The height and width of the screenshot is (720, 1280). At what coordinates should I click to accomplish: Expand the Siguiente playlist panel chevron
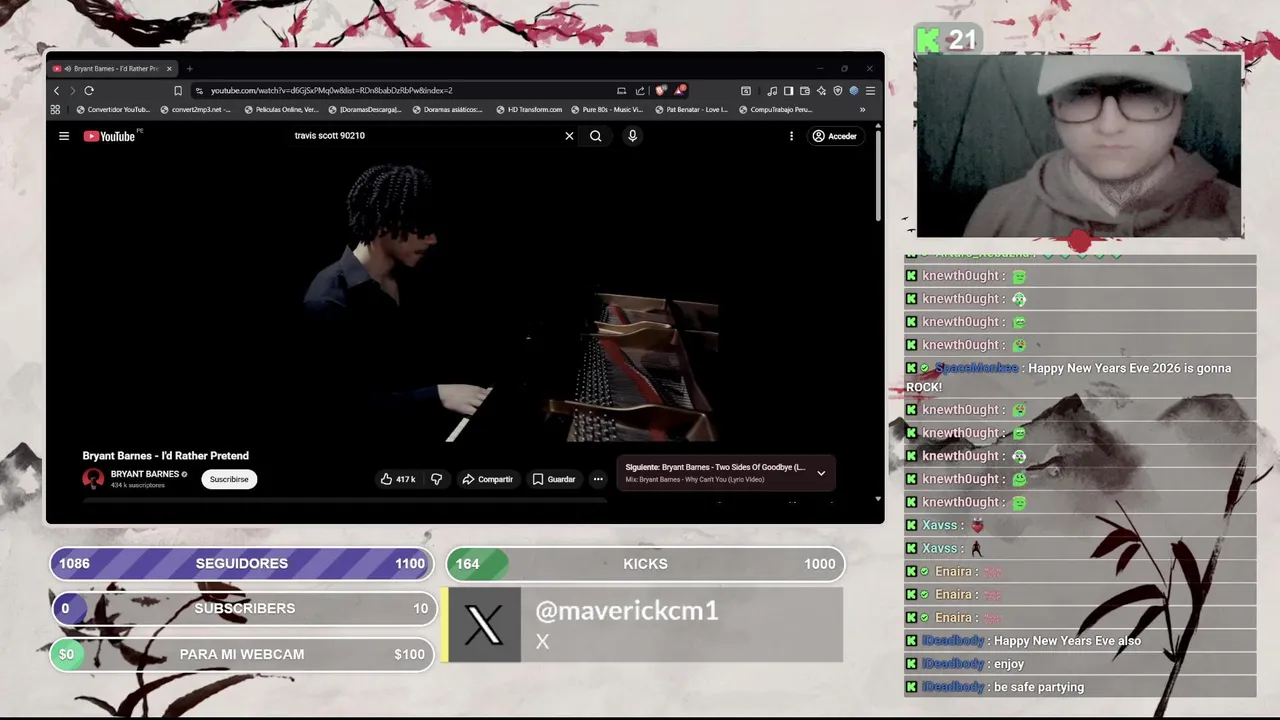[821, 473]
